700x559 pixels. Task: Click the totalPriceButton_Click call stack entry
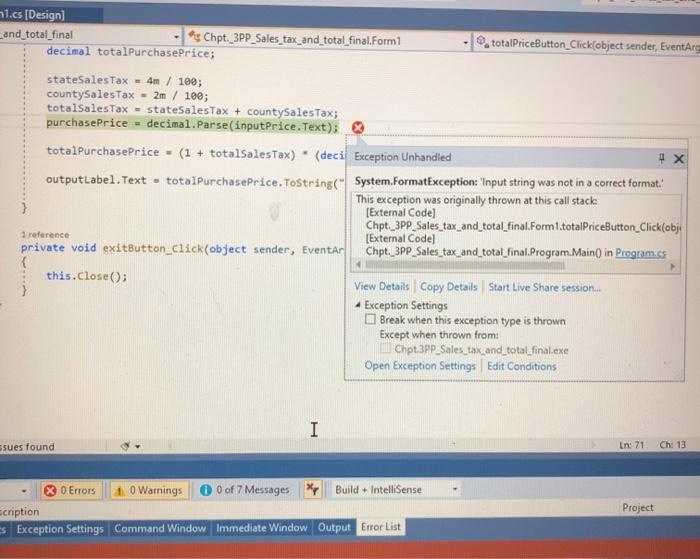coord(523,226)
